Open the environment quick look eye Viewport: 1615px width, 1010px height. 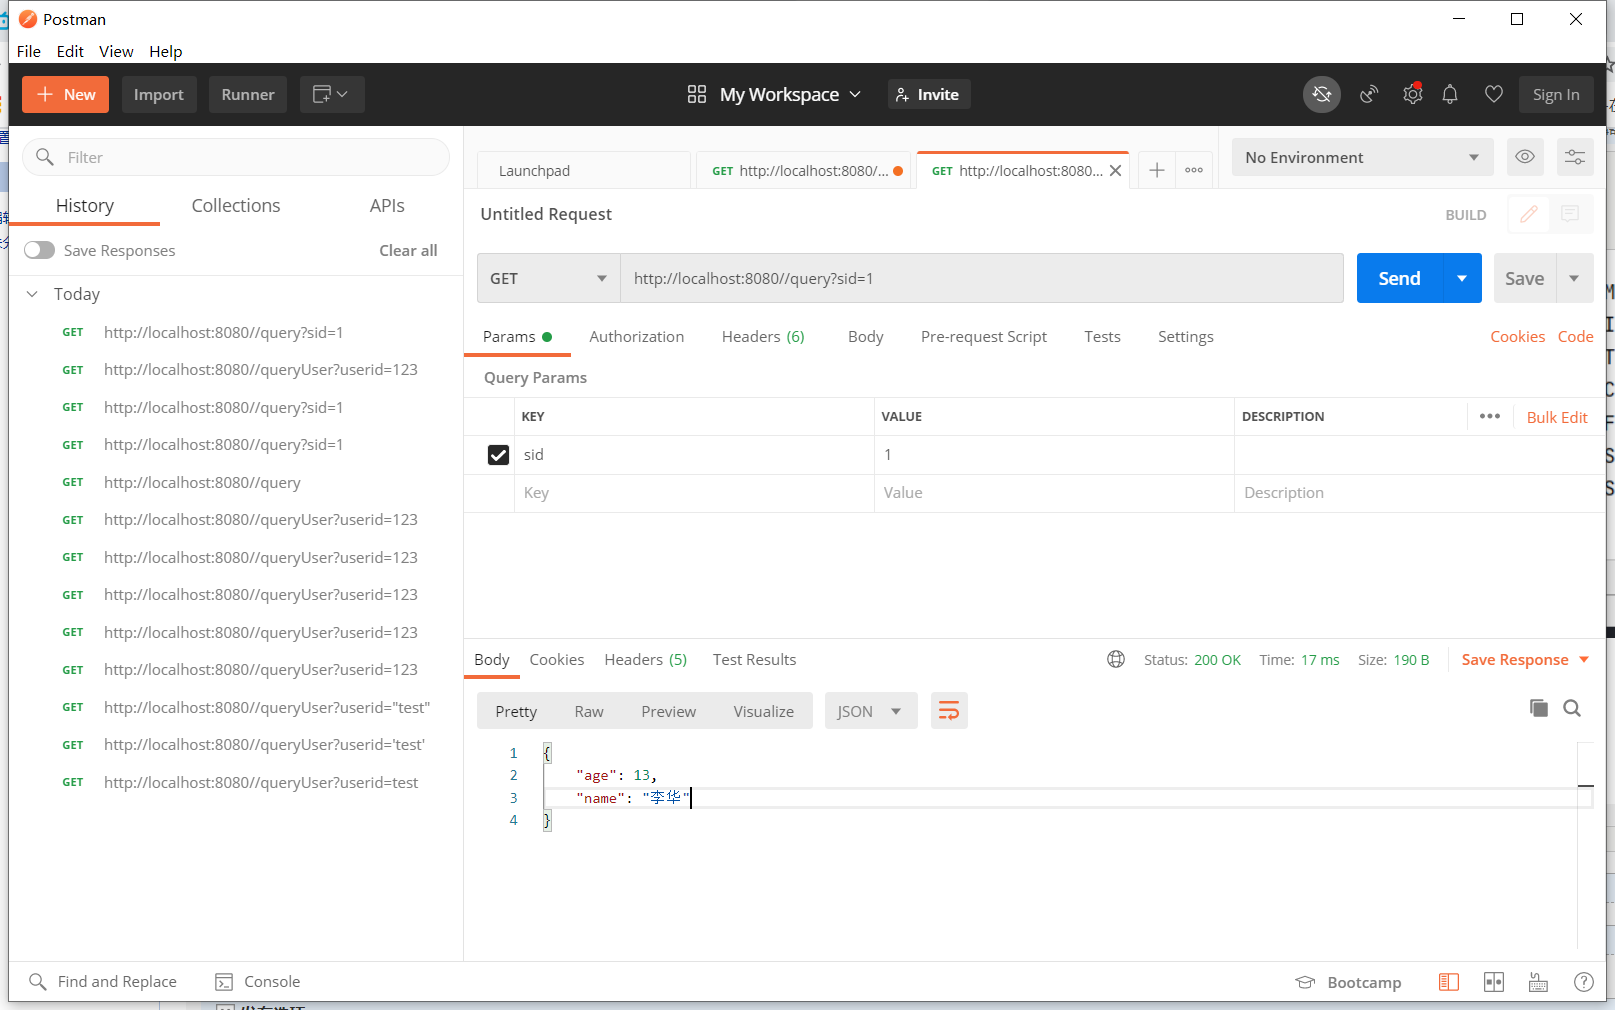click(x=1525, y=157)
